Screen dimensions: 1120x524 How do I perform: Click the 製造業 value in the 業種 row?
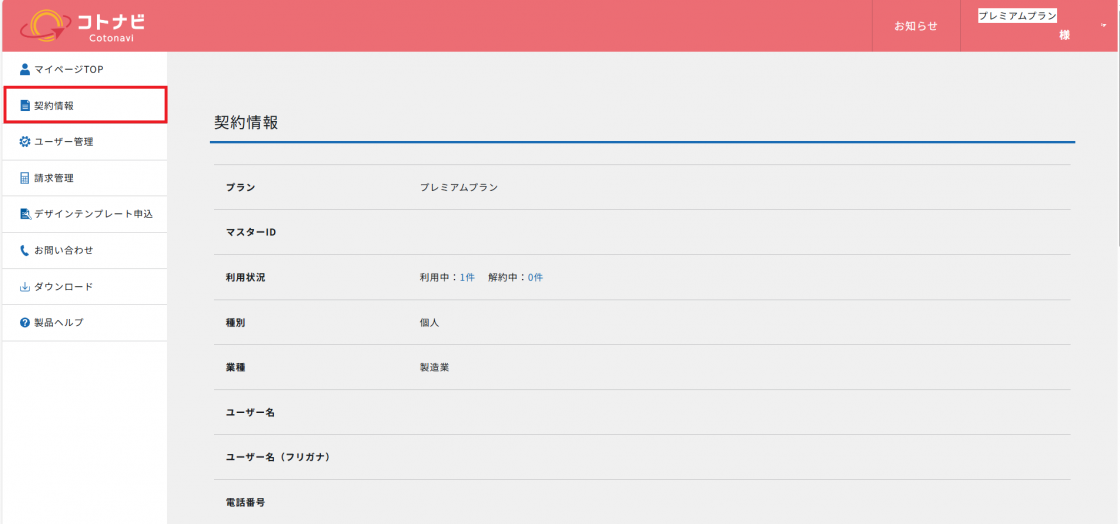point(434,367)
